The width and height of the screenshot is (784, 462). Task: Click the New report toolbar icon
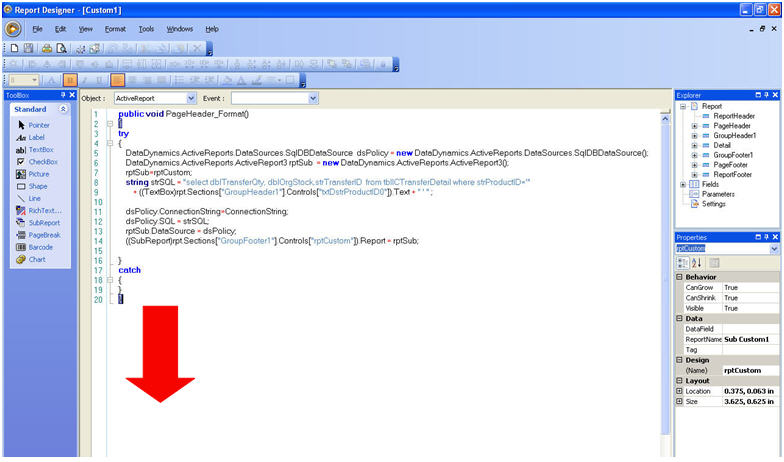[x=14, y=48]
